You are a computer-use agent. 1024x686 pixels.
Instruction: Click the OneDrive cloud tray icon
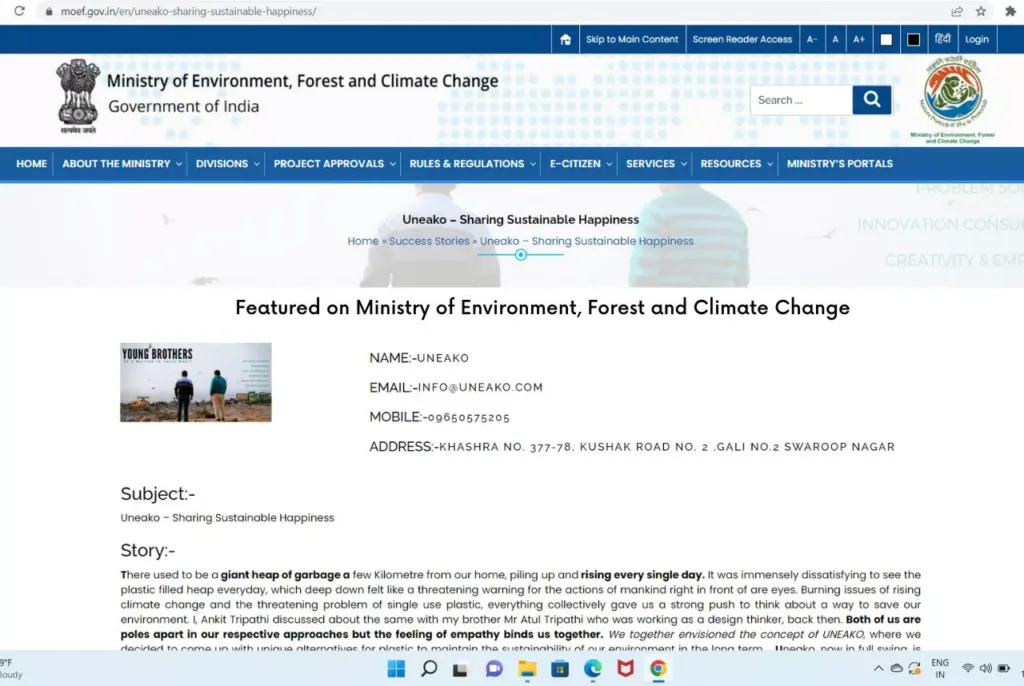tap(897, 668)
